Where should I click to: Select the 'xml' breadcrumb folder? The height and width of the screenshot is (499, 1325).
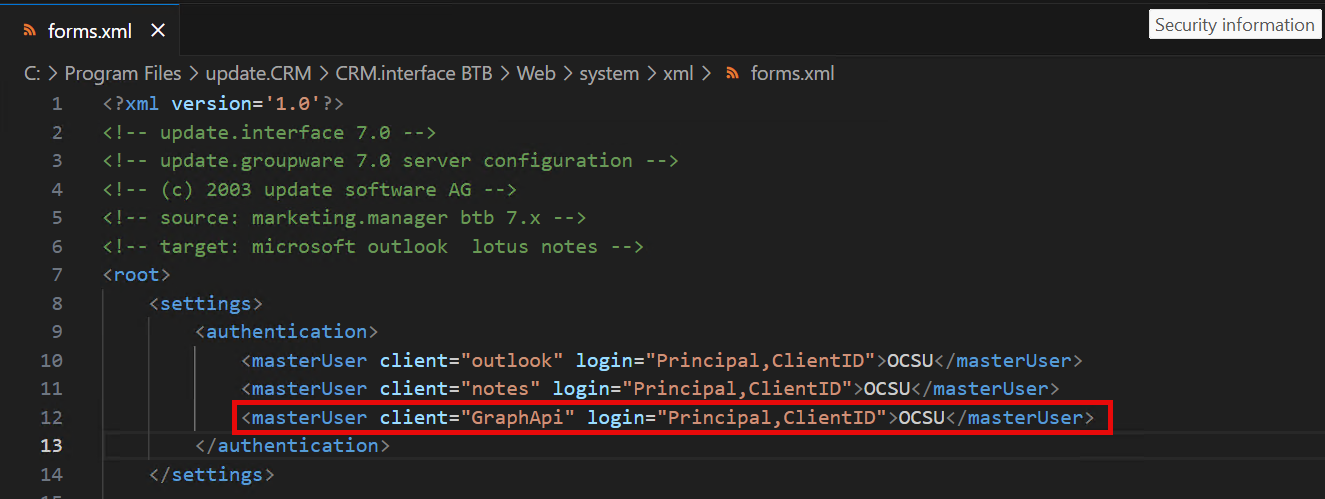click(678, 74)
